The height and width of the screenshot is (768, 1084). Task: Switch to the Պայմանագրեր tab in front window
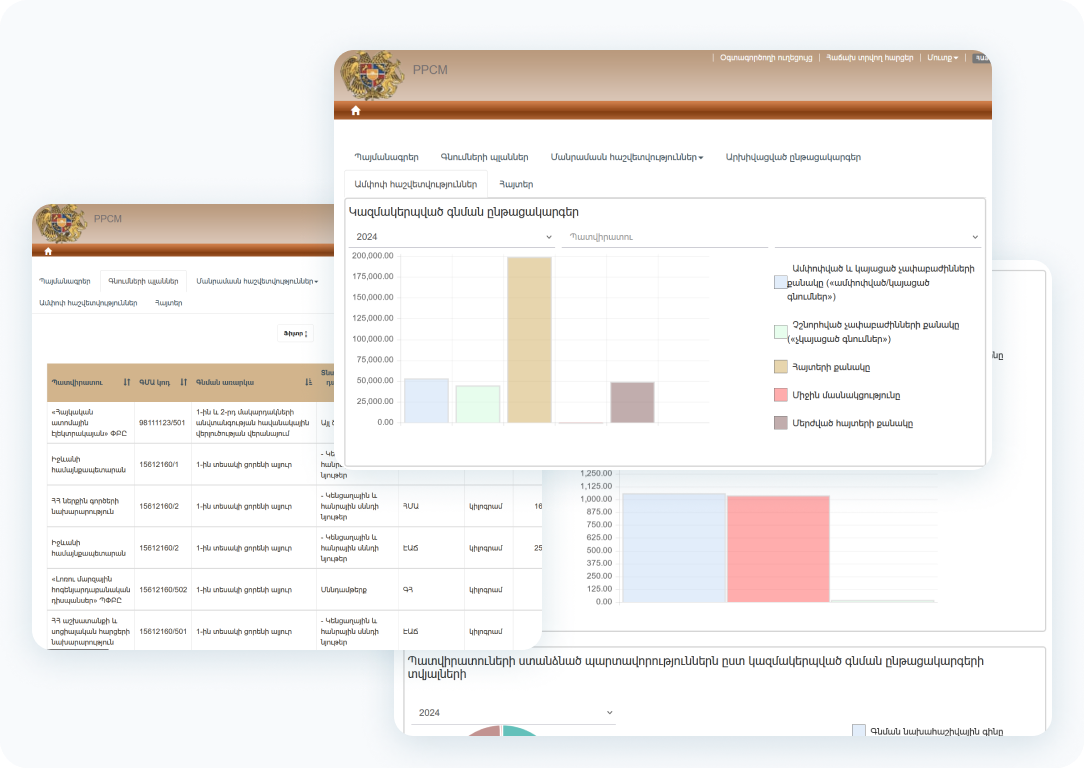tap(386, 157)
